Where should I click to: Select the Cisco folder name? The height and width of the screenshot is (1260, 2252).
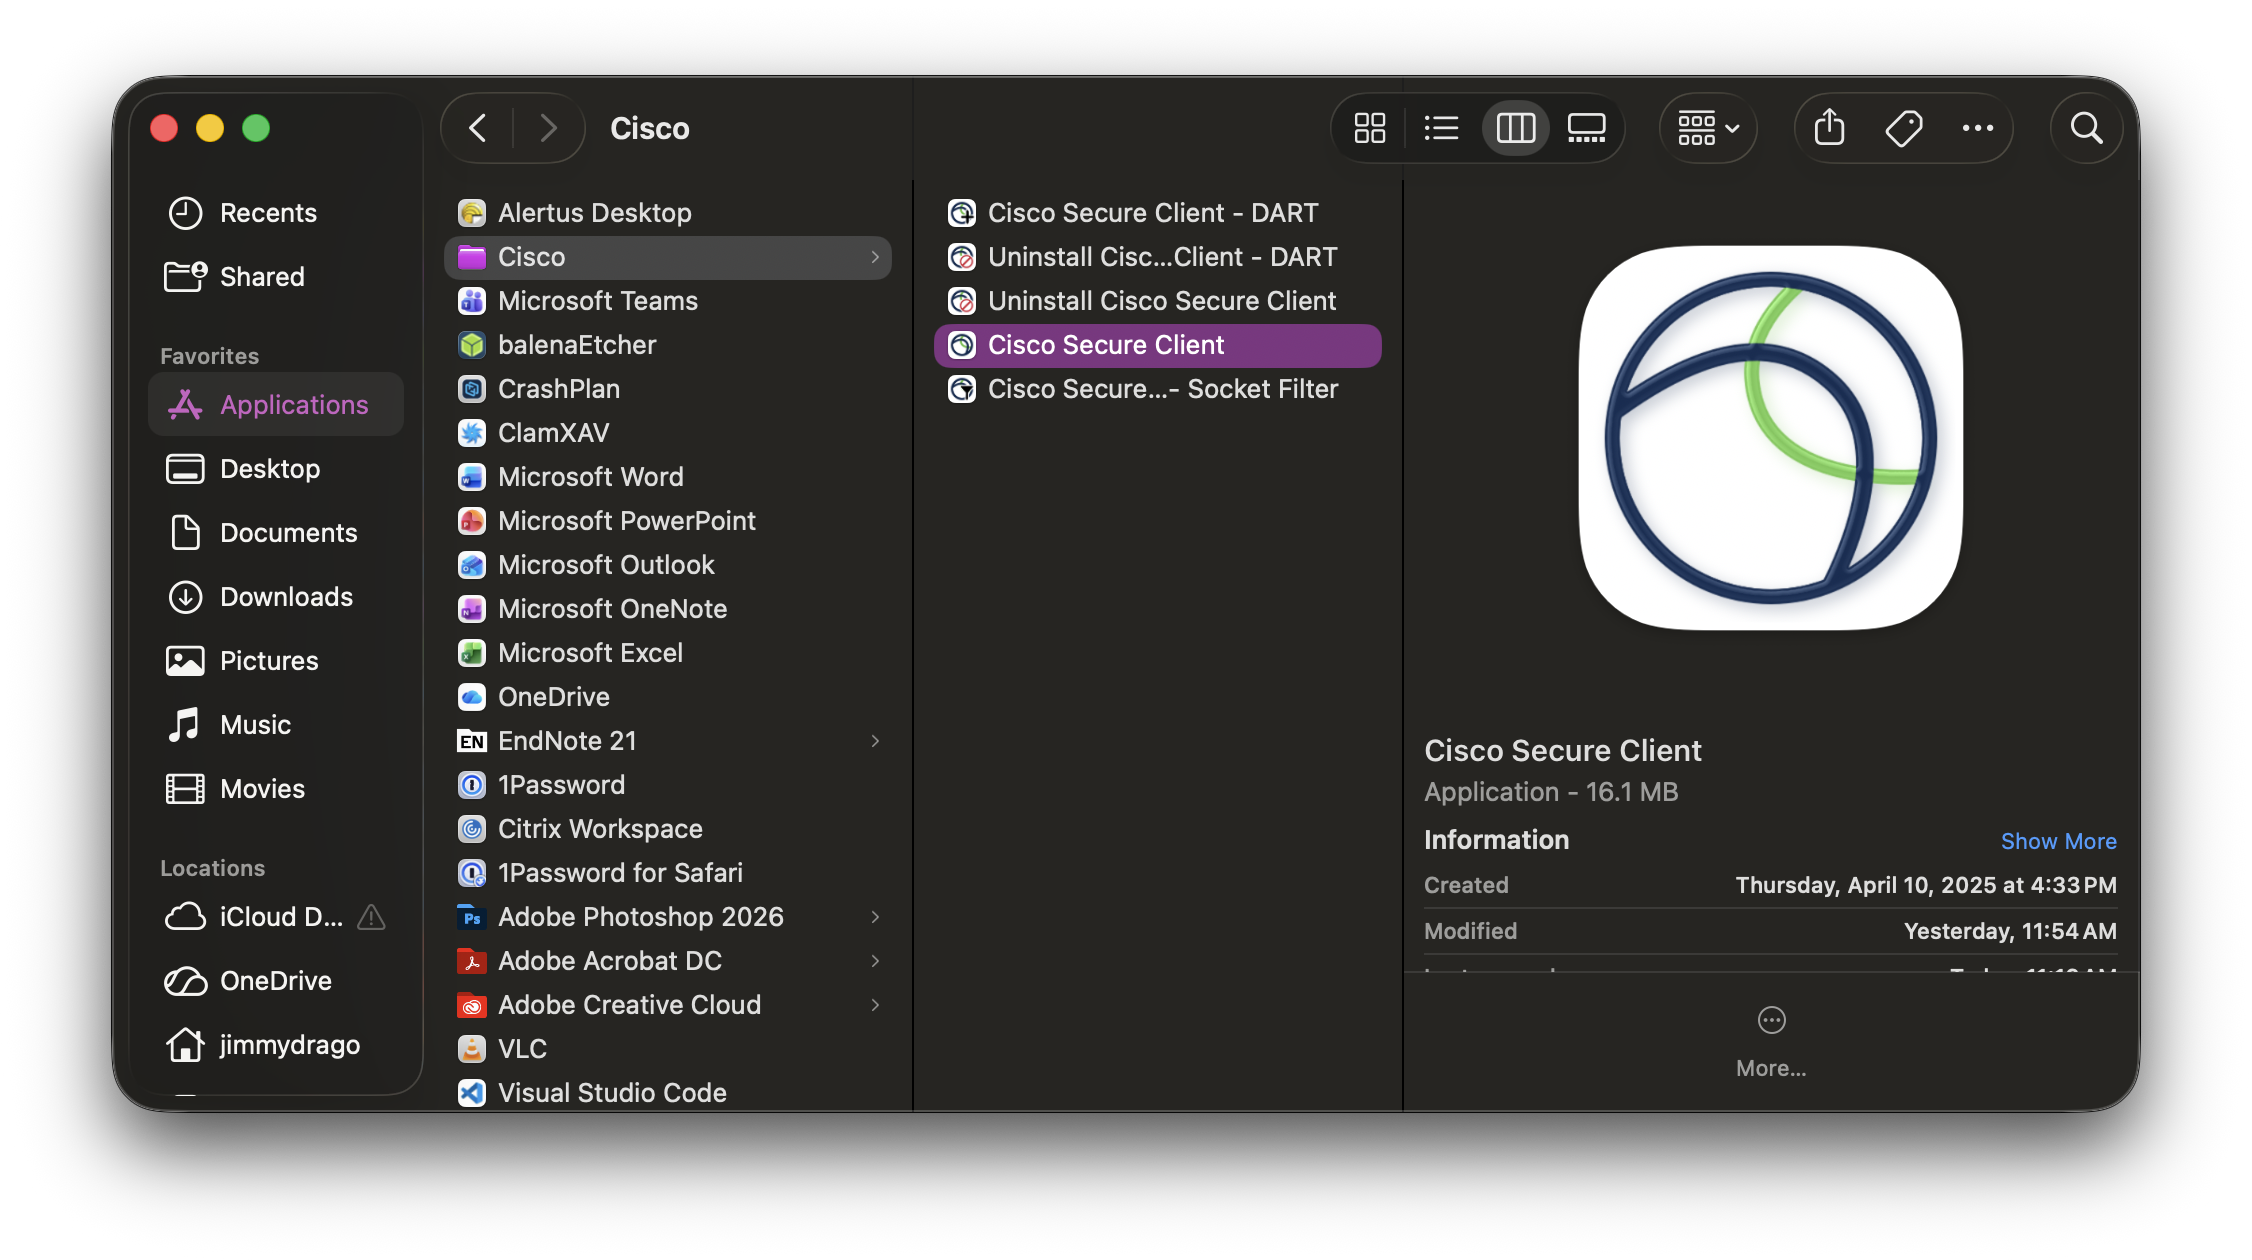pyautogui.click(x=532, y=257)
